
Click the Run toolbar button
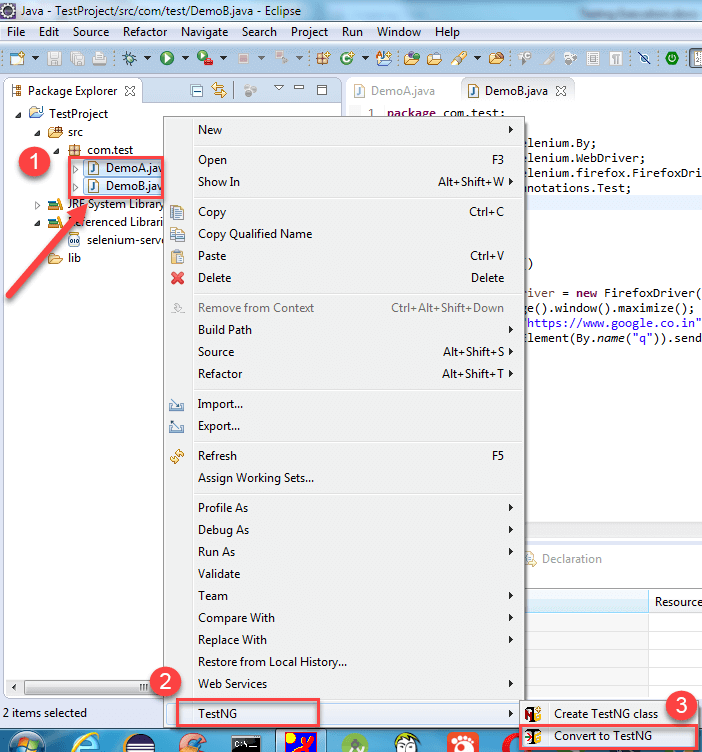[167, 59]
